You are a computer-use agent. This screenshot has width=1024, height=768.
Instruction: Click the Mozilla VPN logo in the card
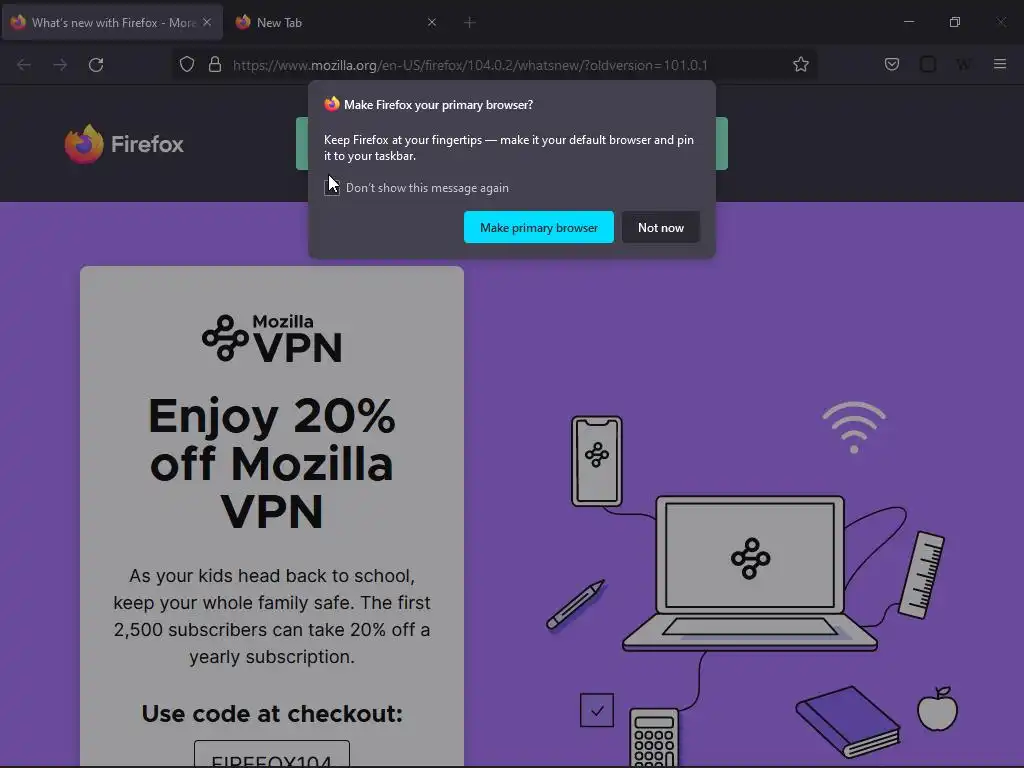272,338
